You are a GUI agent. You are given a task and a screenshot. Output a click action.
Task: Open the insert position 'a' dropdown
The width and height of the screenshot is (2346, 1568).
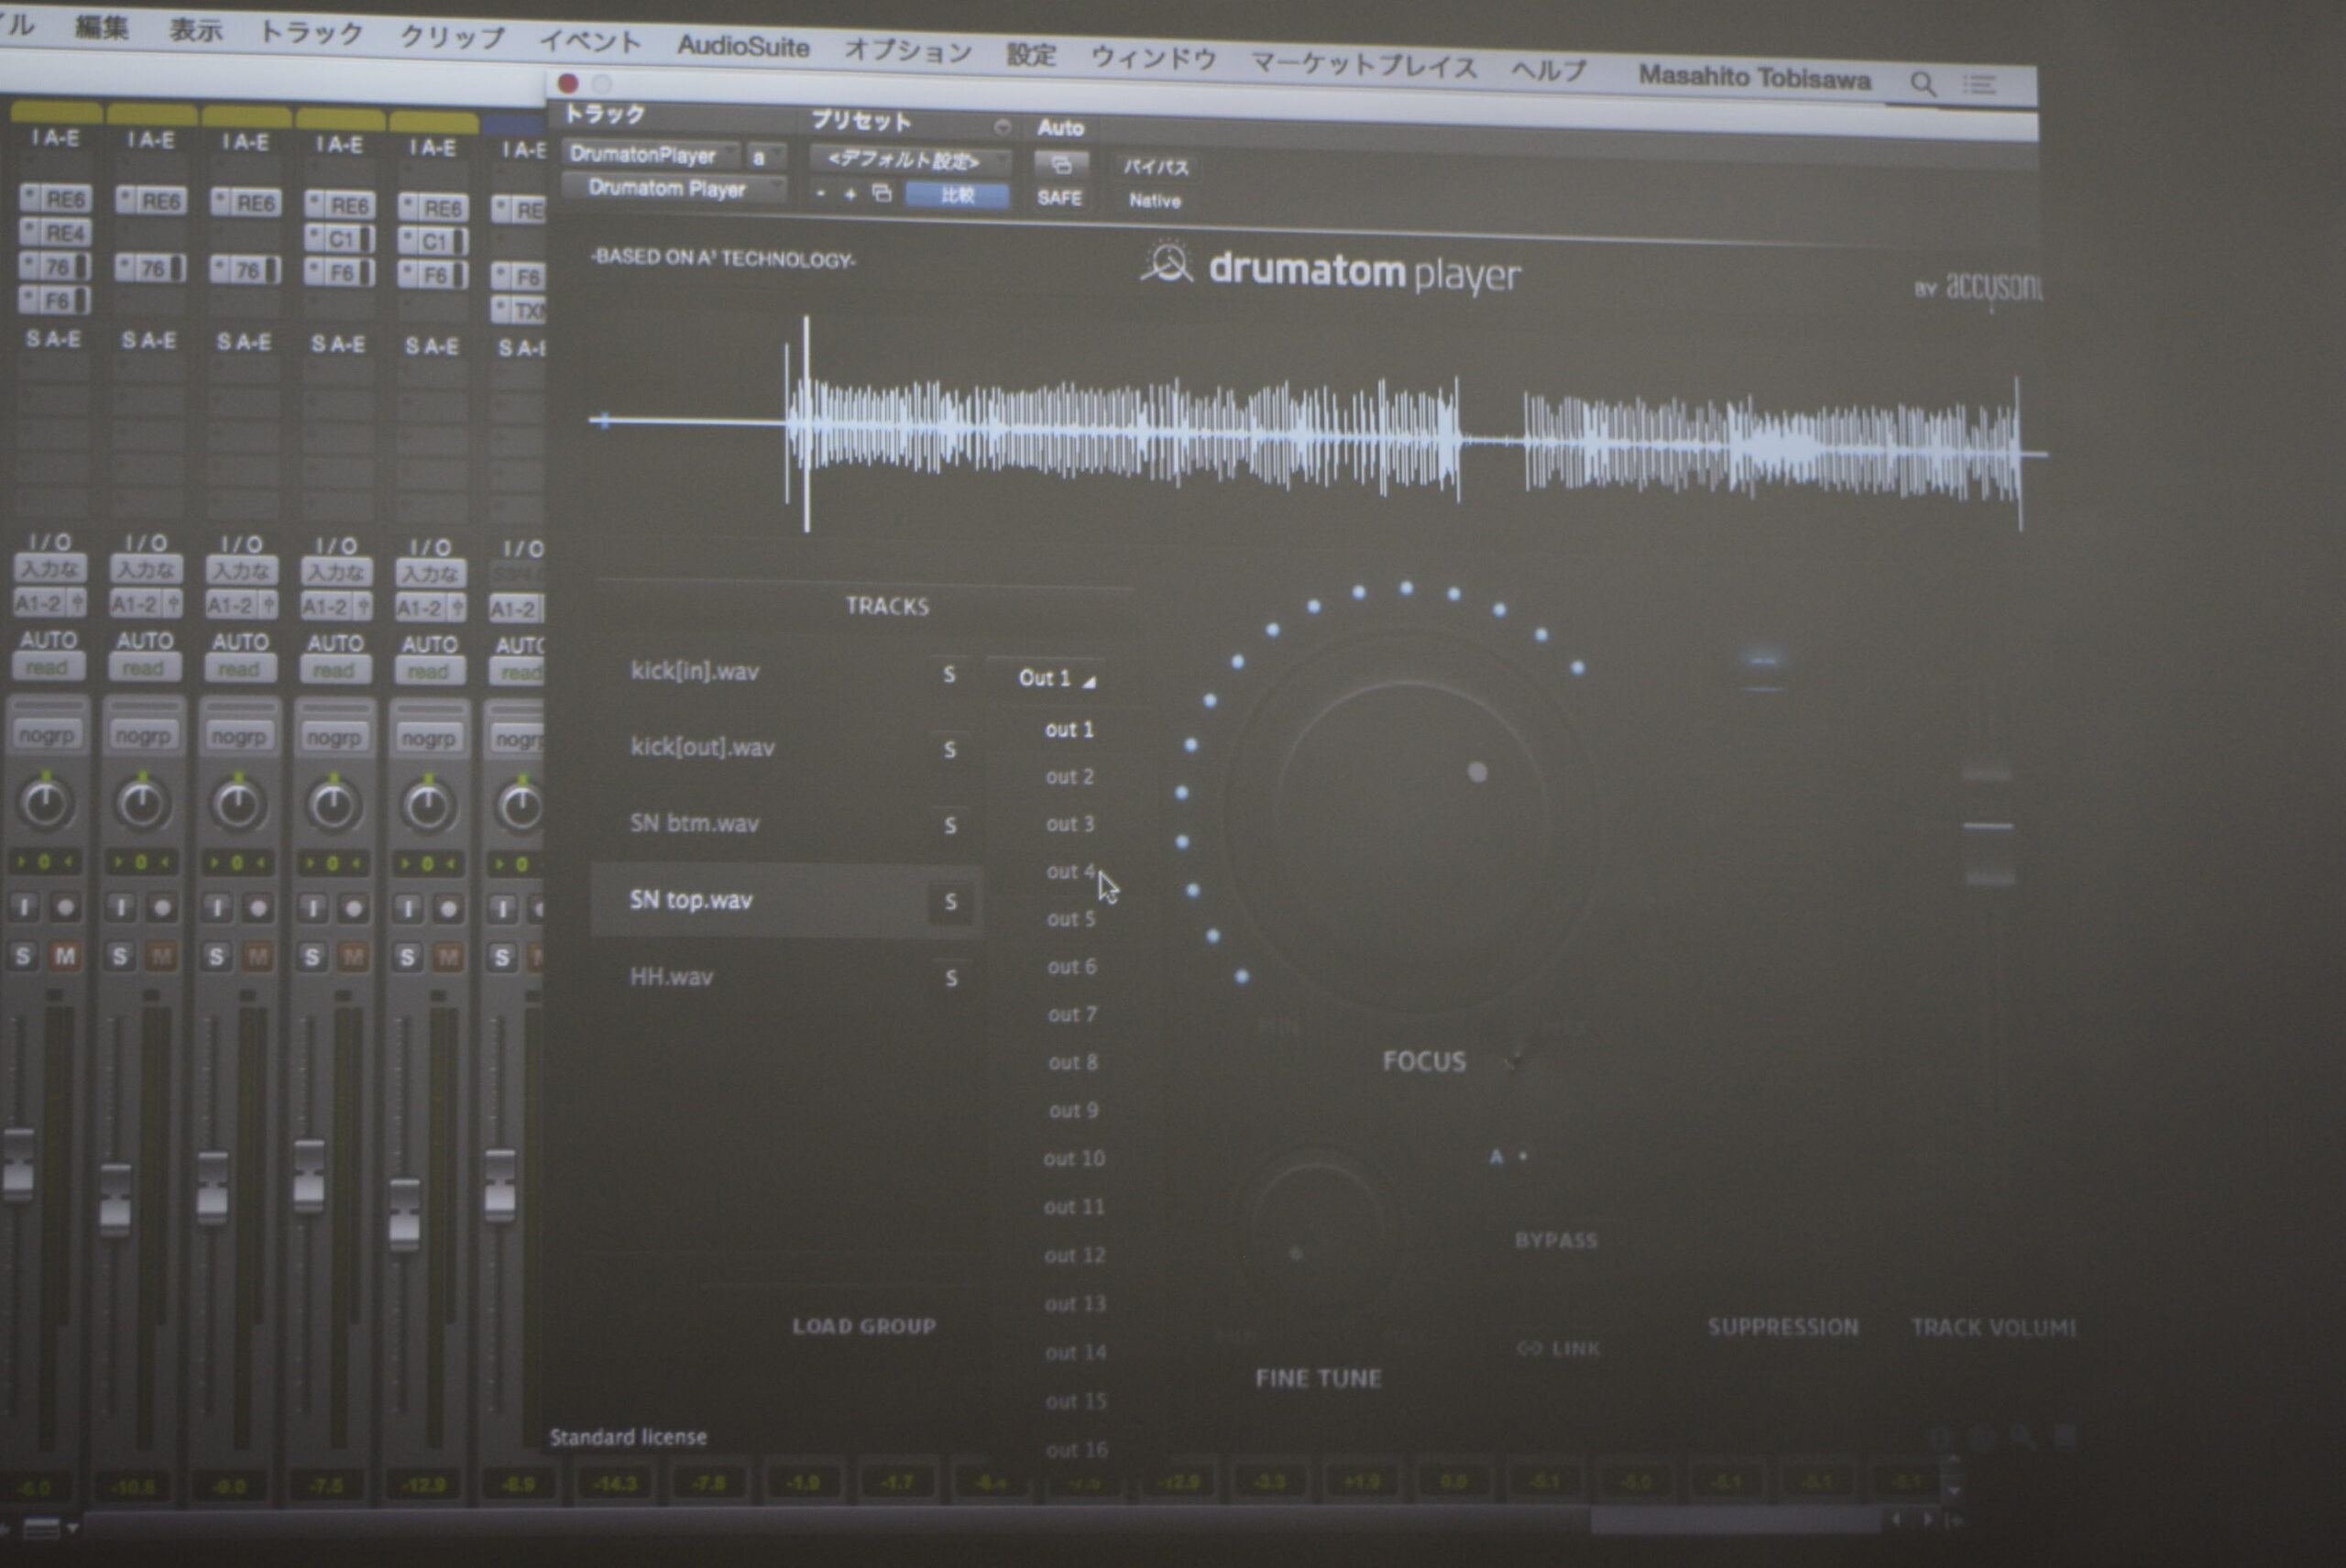(x=766, y=157)
